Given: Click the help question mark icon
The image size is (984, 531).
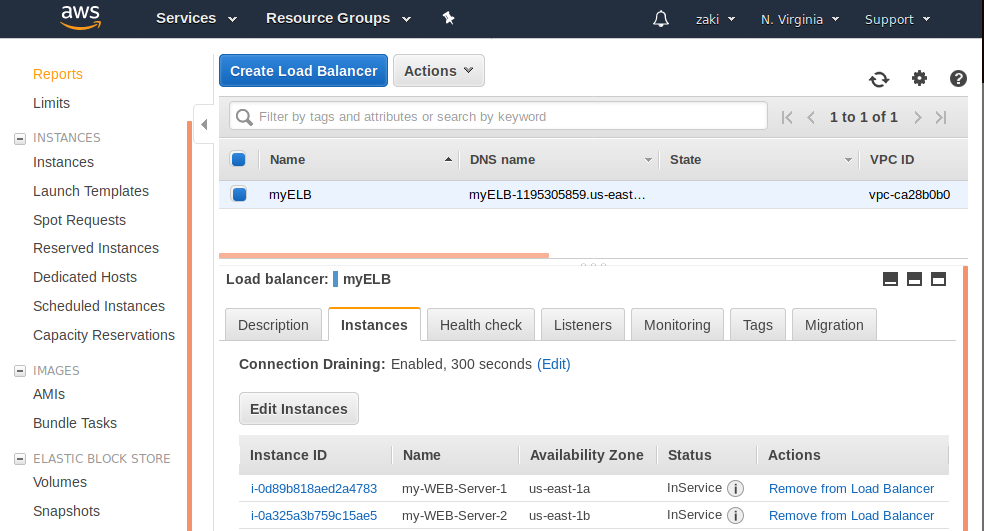Looking at the screenshot, I should 958,79.
